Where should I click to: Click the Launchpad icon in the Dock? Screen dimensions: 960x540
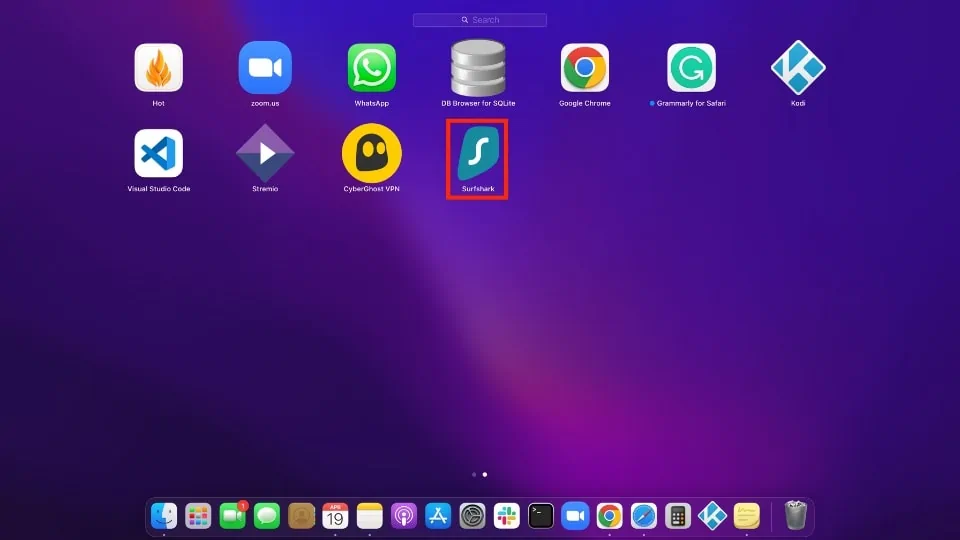(198, 516)
